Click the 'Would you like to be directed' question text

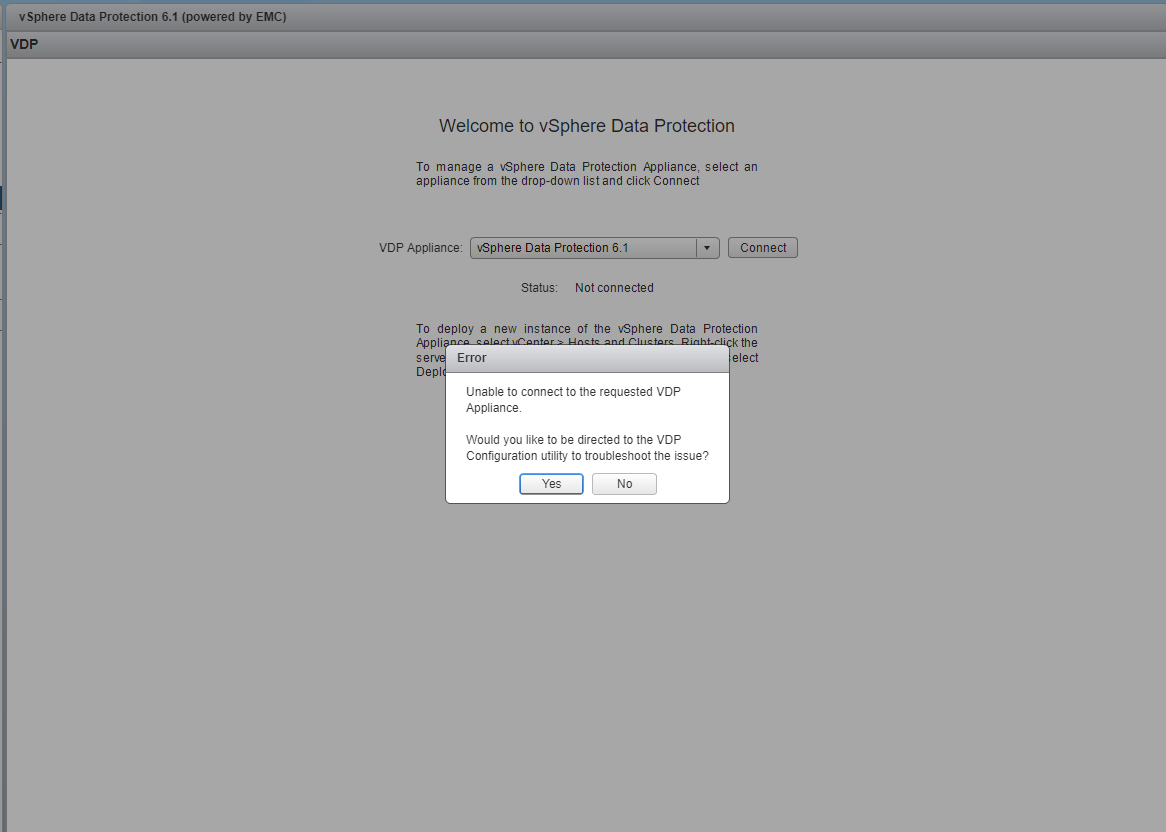587,448
